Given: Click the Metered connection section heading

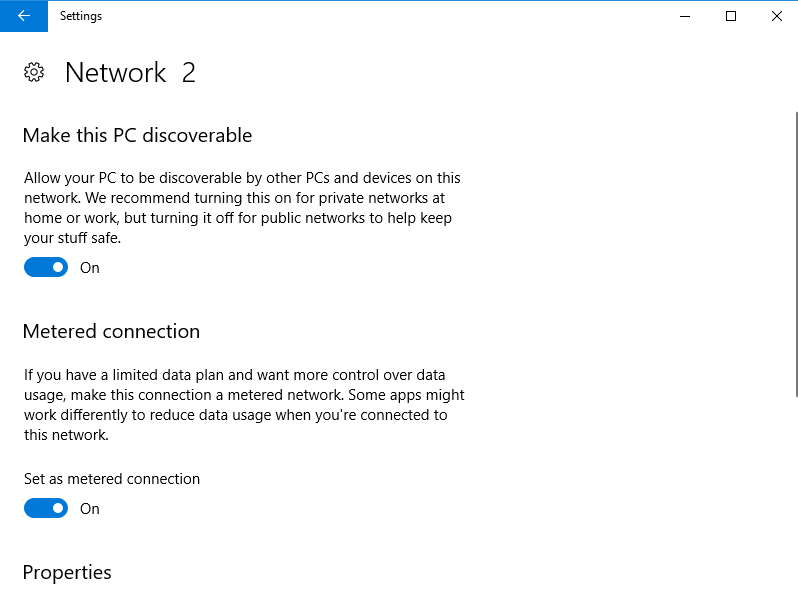Looking at the screenshot, I should click(x=111, y=331).
